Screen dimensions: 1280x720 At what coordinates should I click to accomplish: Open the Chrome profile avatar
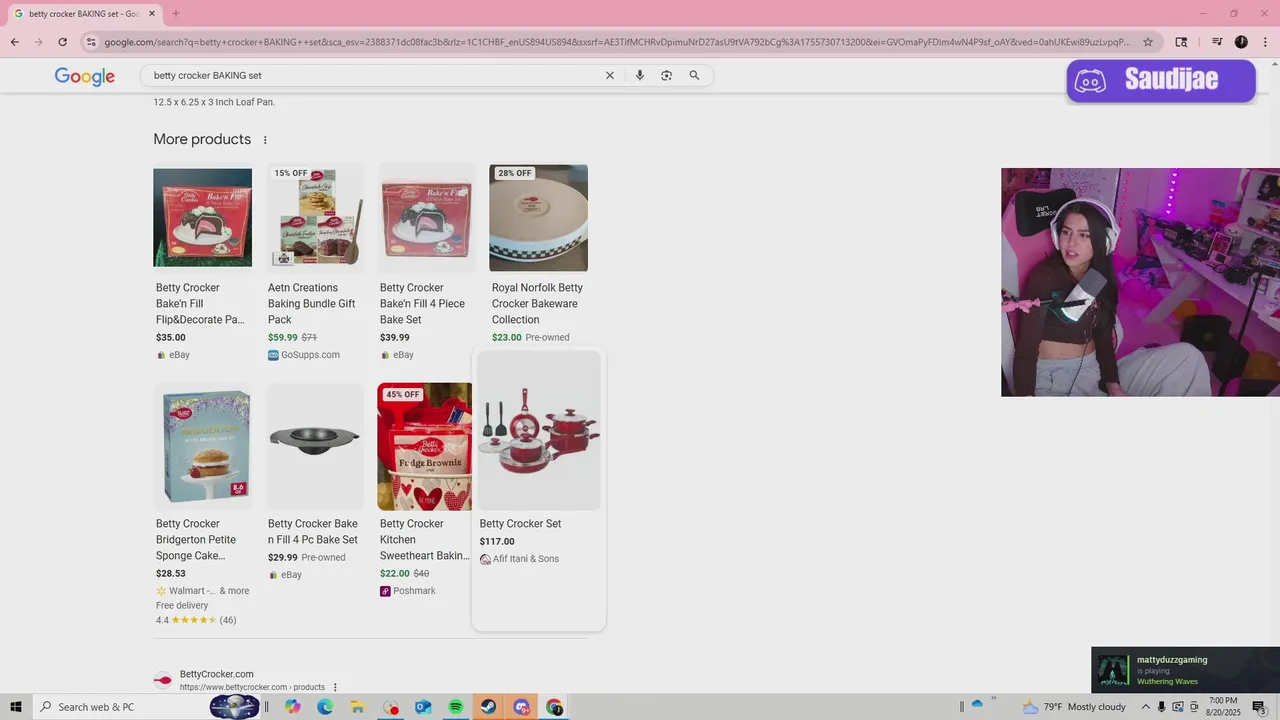tap(1241, 42)
